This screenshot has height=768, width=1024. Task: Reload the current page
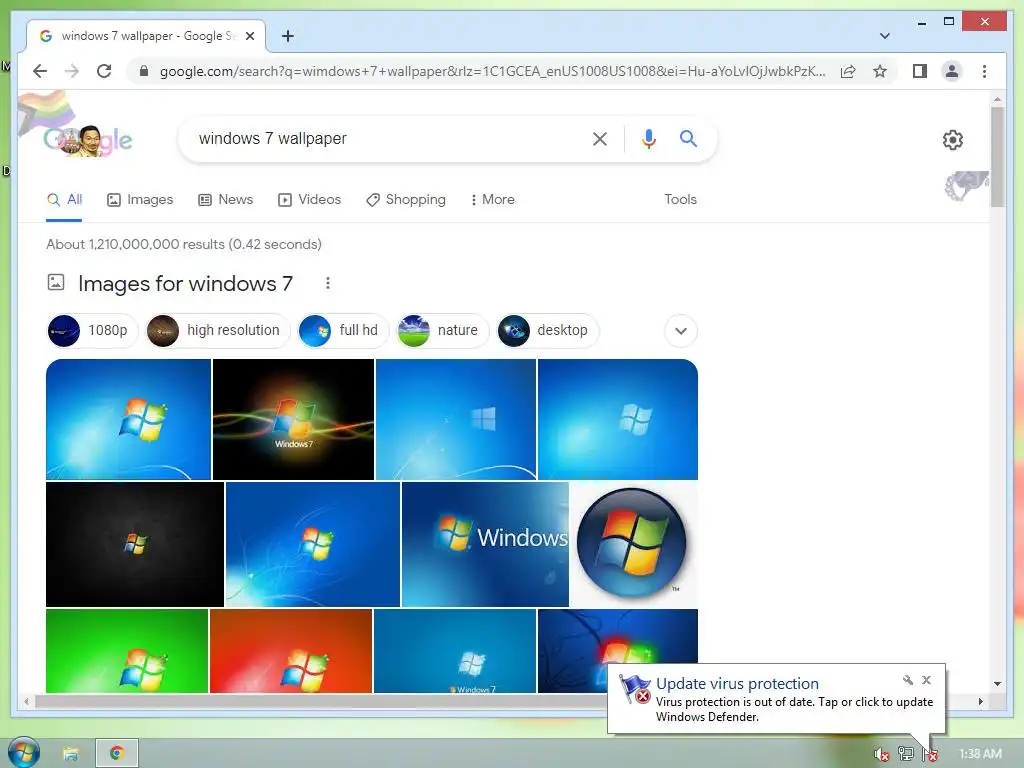pyautogui.click(x=104, y=71)
